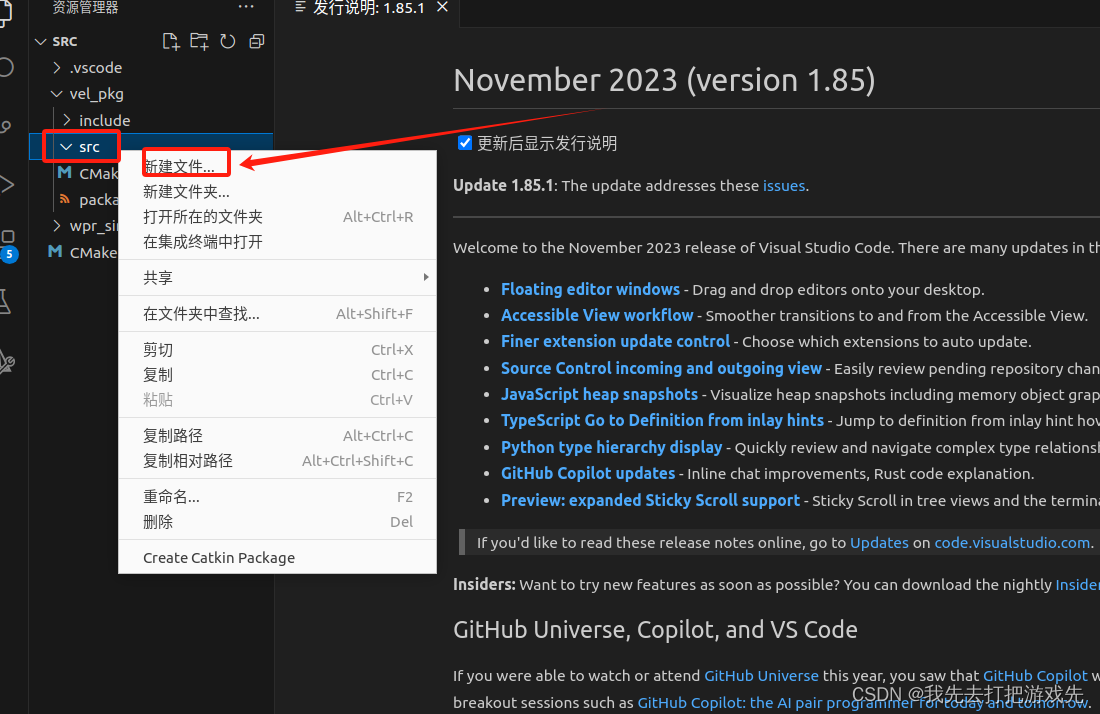Choose 剪切 from context menu
This screenshot has width=1100, height=714.
pyautogui.click(x=277, y=349)
